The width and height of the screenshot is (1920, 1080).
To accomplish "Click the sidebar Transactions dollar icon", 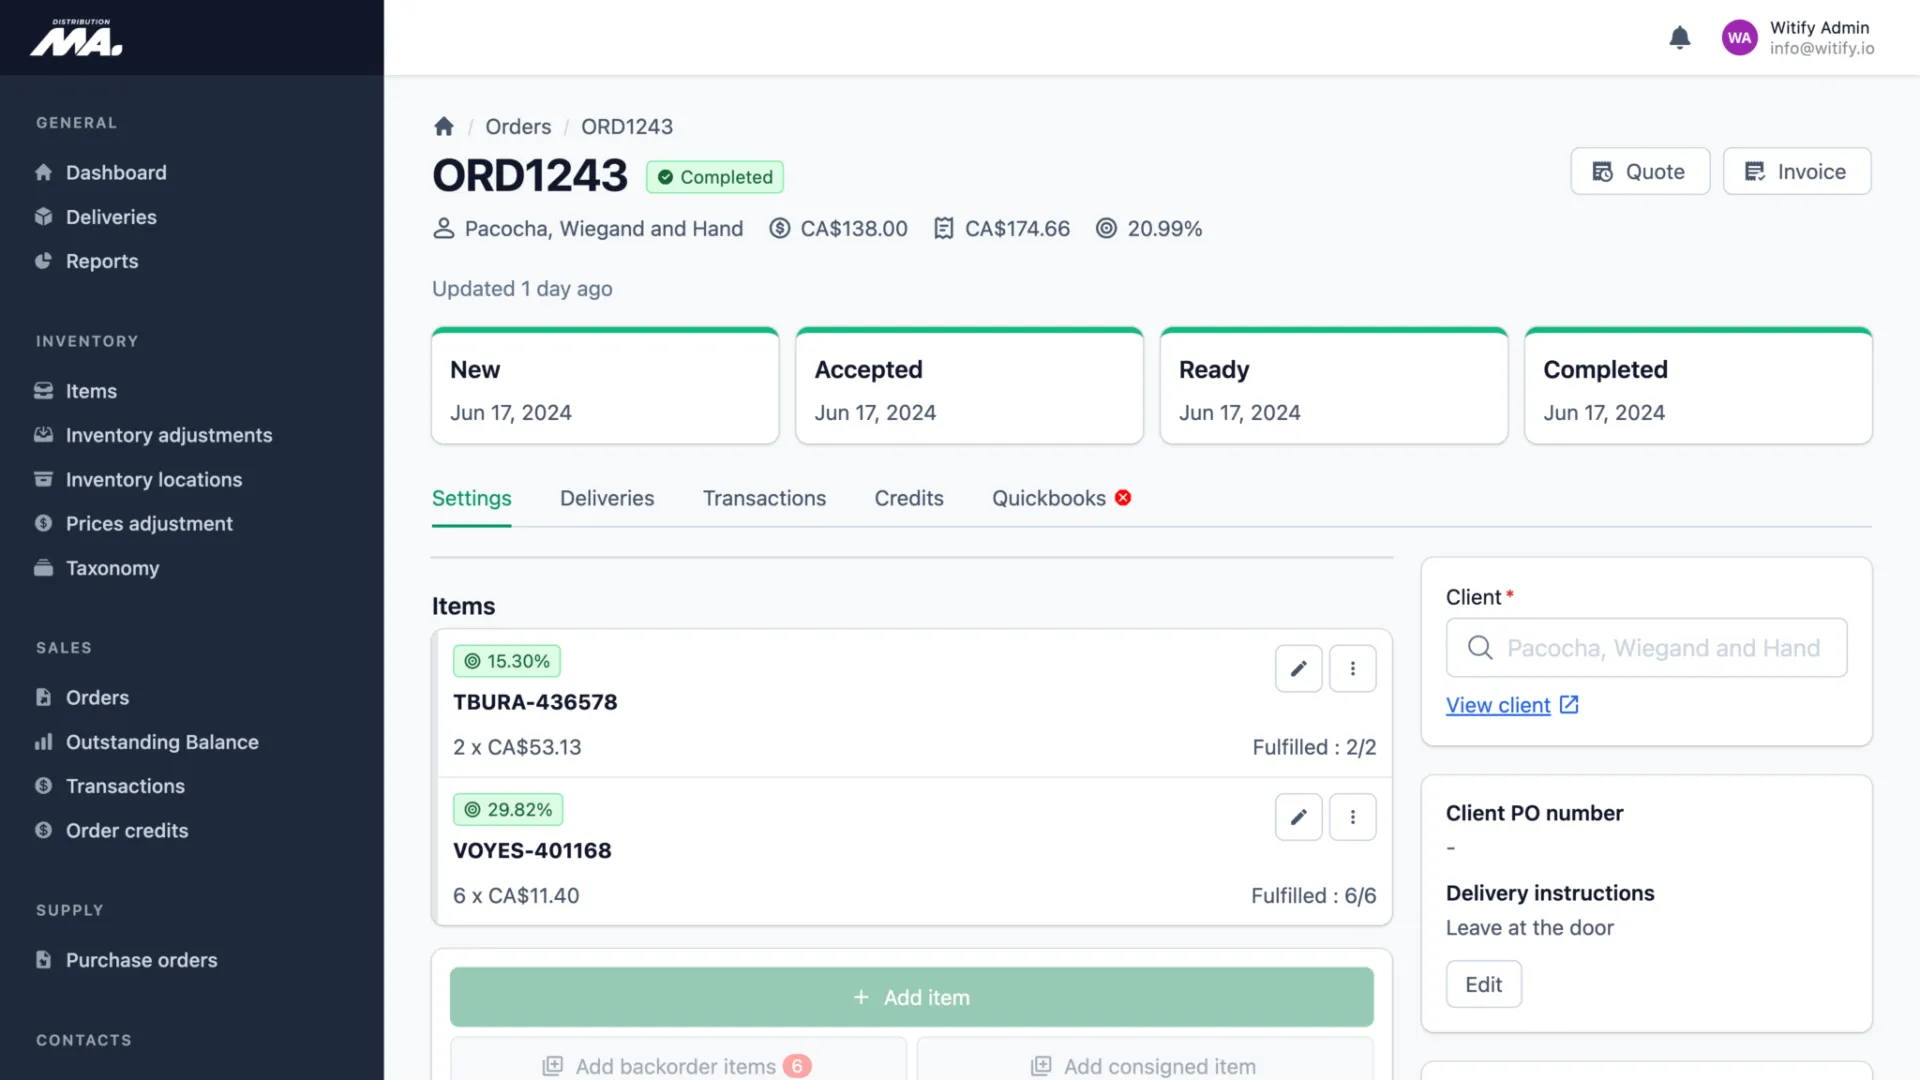I will (43, 786).
